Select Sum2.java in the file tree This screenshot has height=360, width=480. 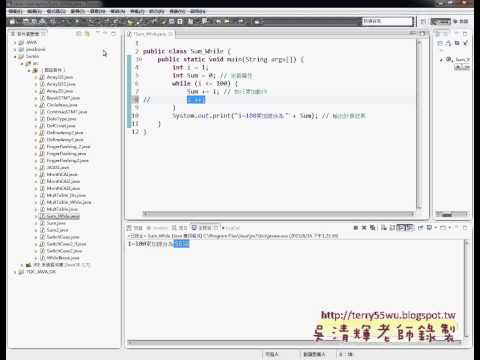tap(54, 230)
